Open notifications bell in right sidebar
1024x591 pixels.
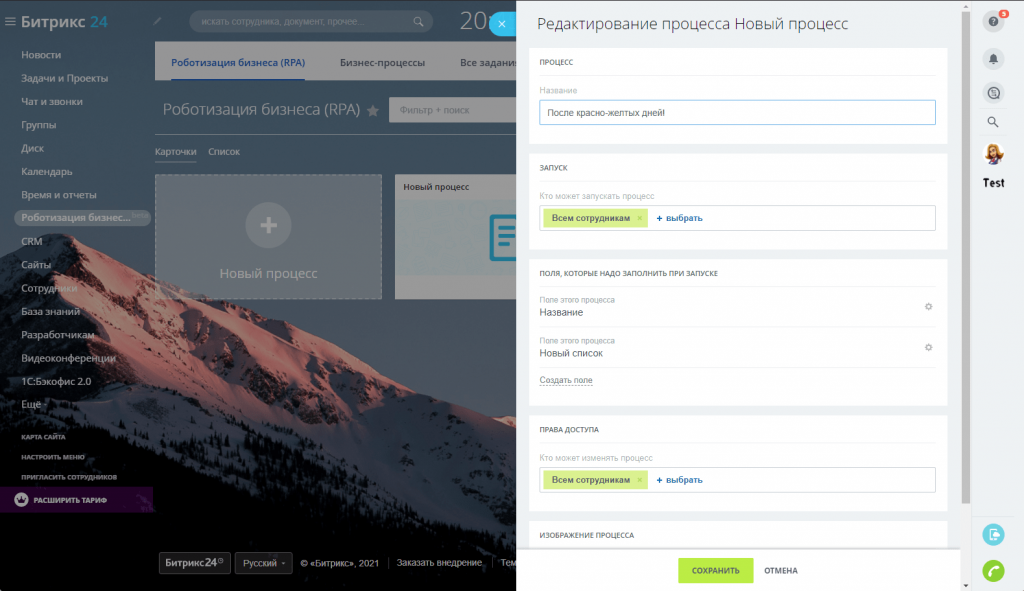point(993,58)
